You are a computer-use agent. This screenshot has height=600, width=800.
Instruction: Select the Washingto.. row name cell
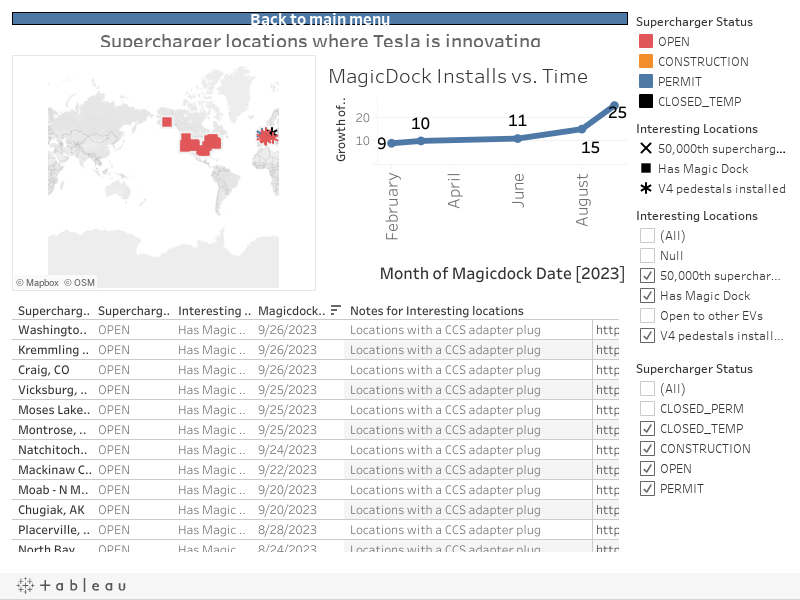(x=52, y=330)
